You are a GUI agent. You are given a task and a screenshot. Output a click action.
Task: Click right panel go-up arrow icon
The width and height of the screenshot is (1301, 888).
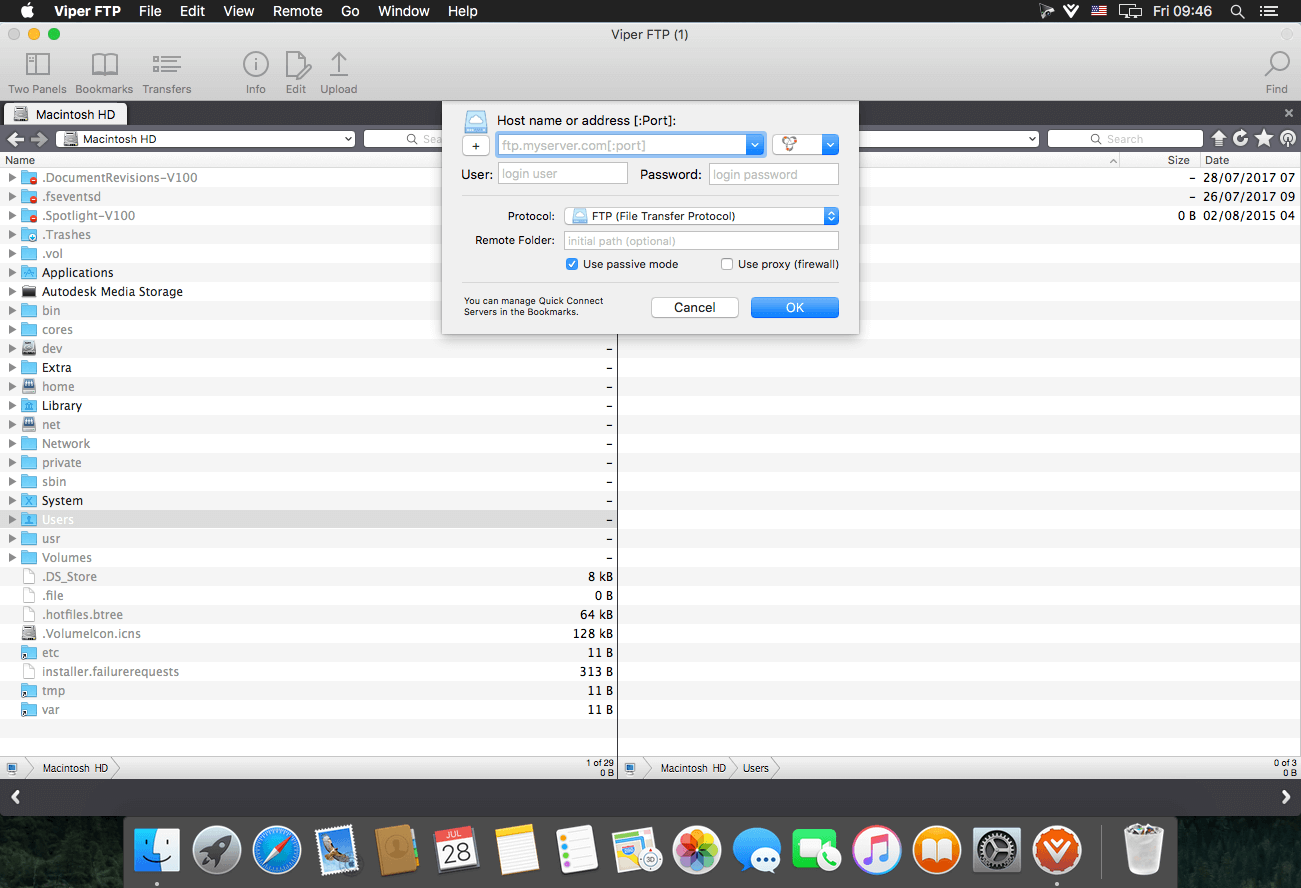[1219, 139]
